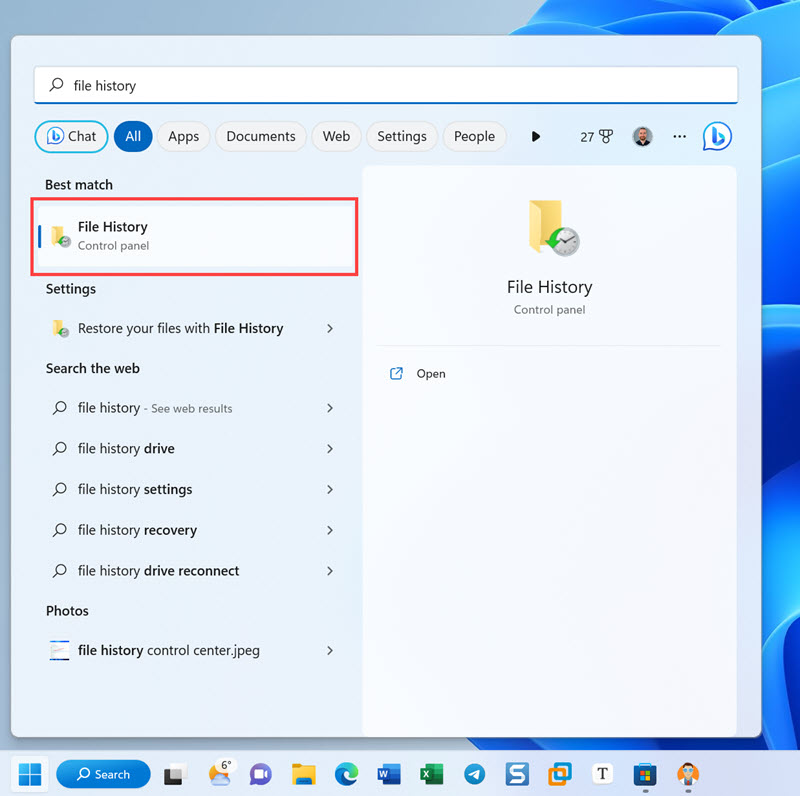The height and width of the screenshot is (796, 800).
Task: Expand chevron for 'drive reconnect' row
Action: 330,570
